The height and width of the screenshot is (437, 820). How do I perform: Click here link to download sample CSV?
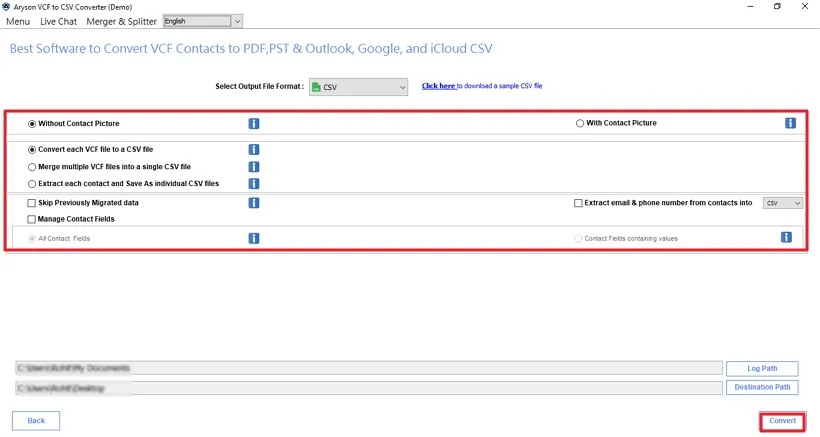point(438,86)
